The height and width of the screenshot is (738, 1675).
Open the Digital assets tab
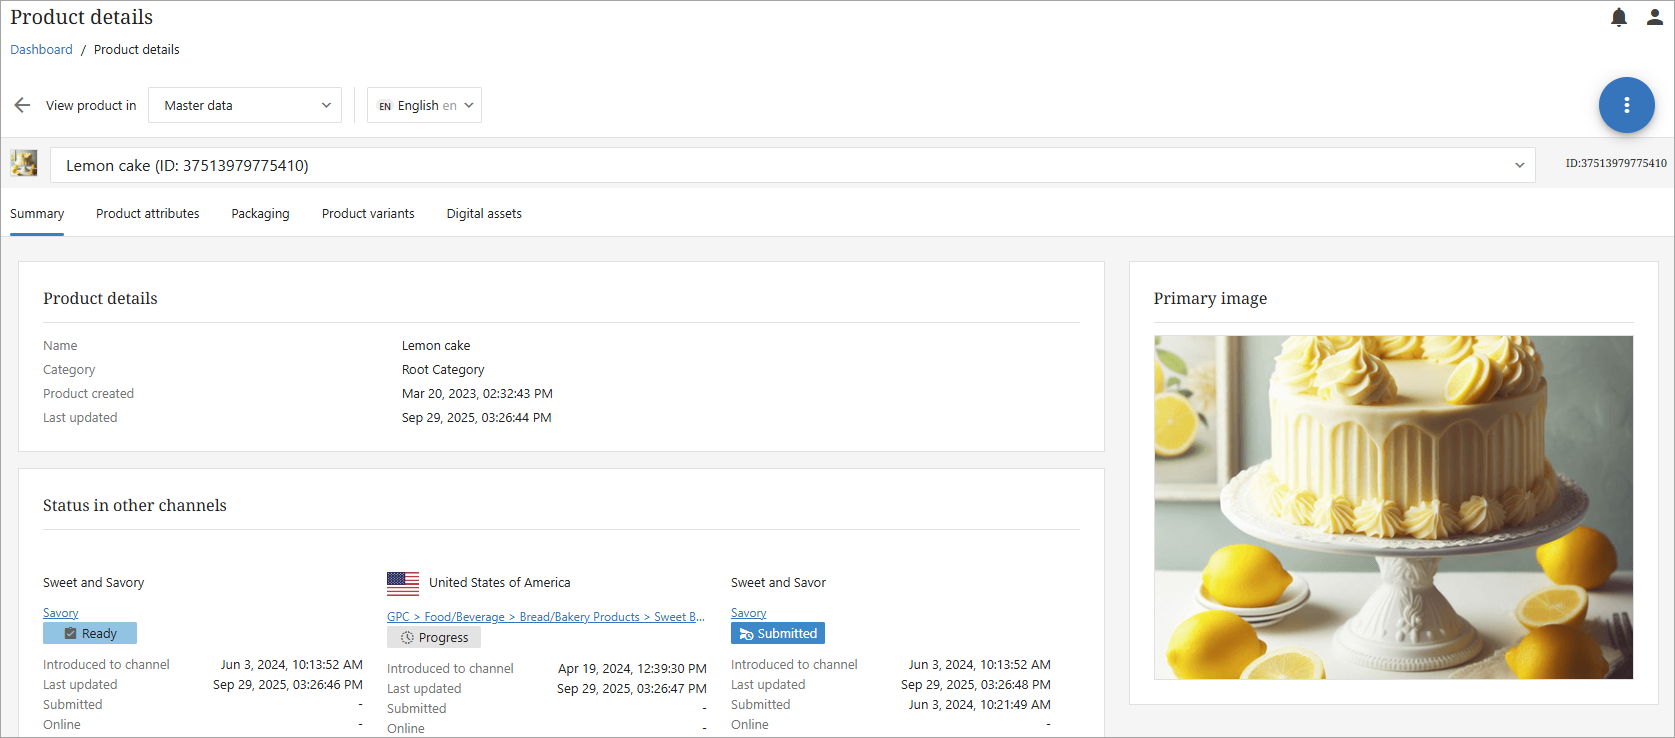coord(484,213)
